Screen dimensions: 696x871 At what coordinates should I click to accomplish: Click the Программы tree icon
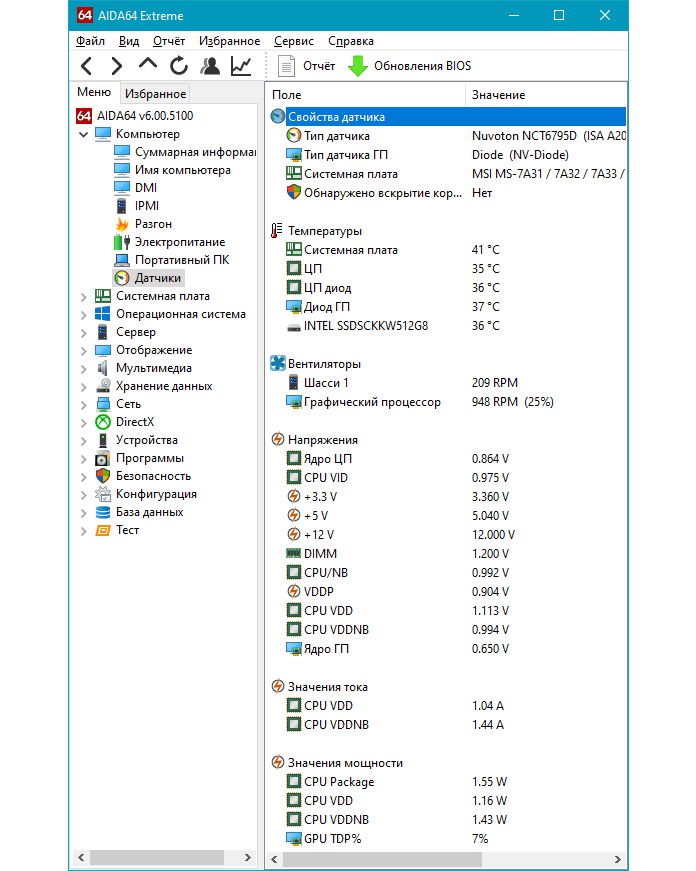coord(102,458)
